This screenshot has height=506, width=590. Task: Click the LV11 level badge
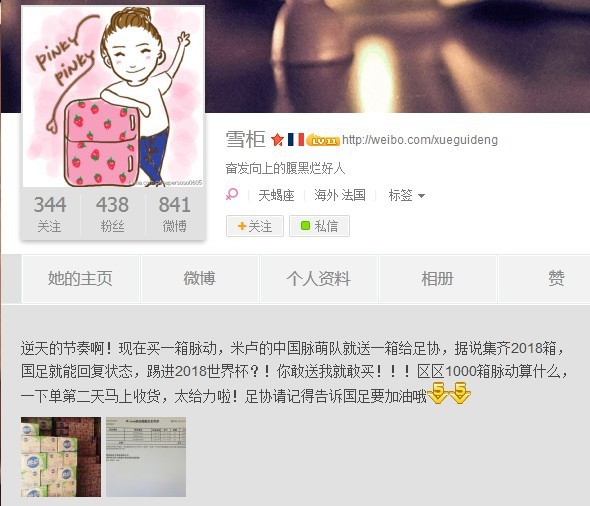323,140
